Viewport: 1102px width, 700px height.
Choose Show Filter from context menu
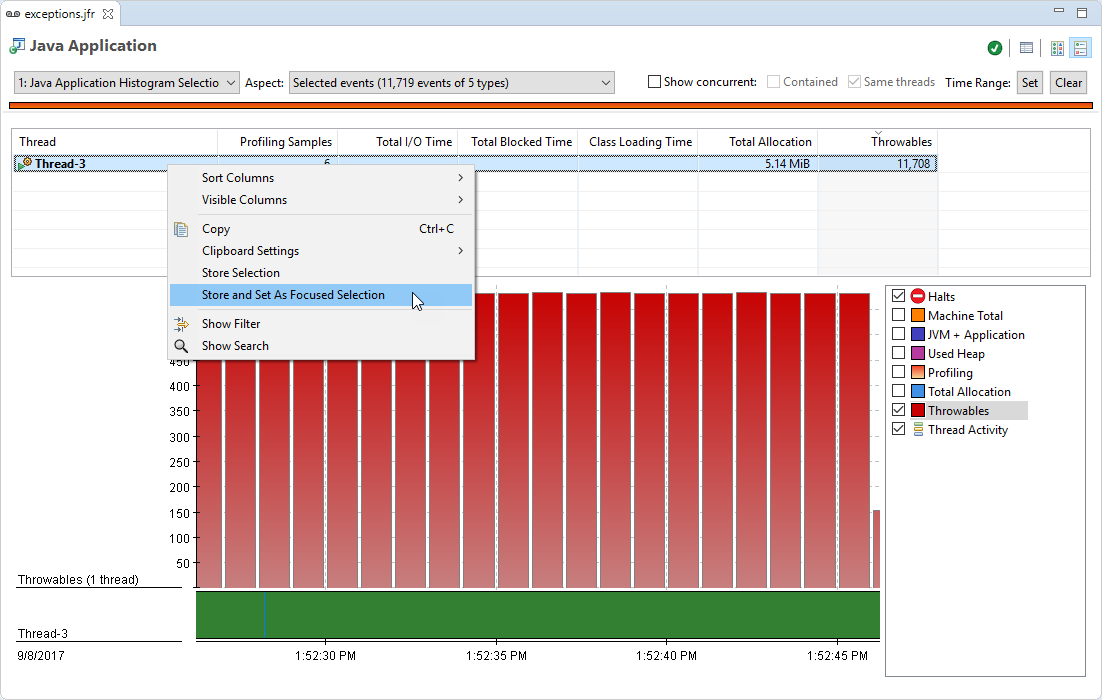point(322,324)
